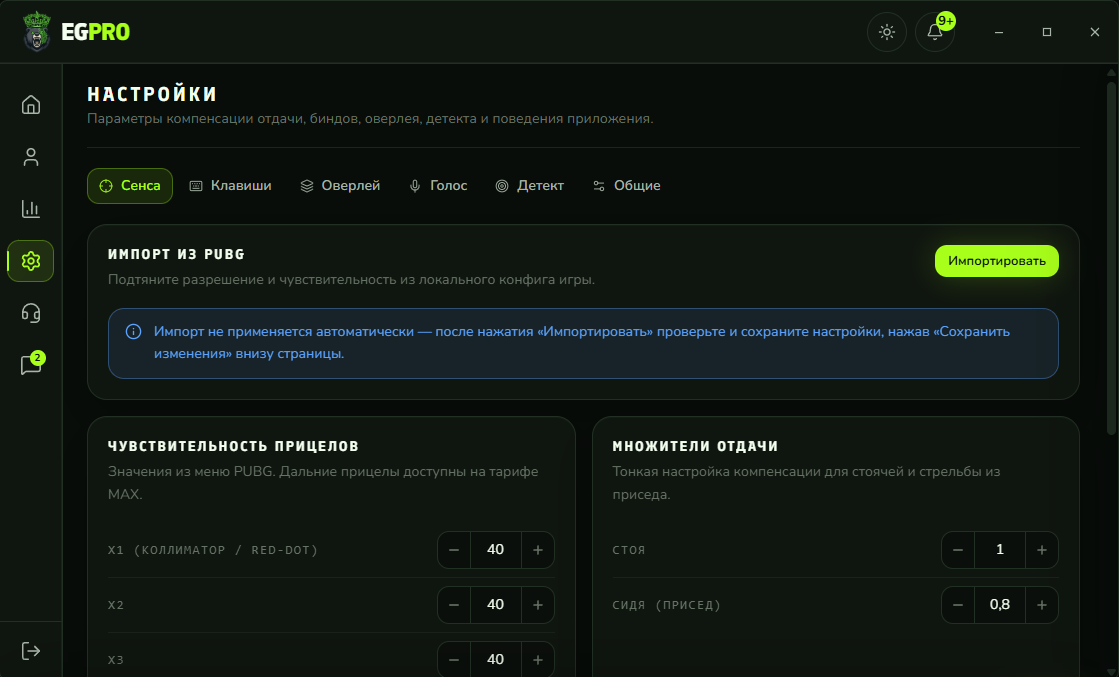Decrease X2 sensitivity with minus
This screenshot has height=677, width=1119.
pyautogui.click(x=454, y=605)
